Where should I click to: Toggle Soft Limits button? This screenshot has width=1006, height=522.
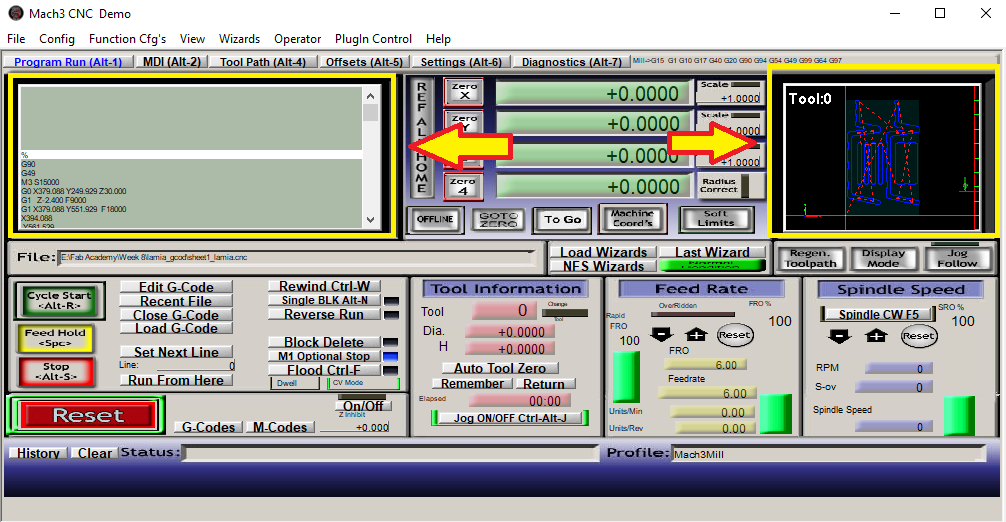(715, 219)
